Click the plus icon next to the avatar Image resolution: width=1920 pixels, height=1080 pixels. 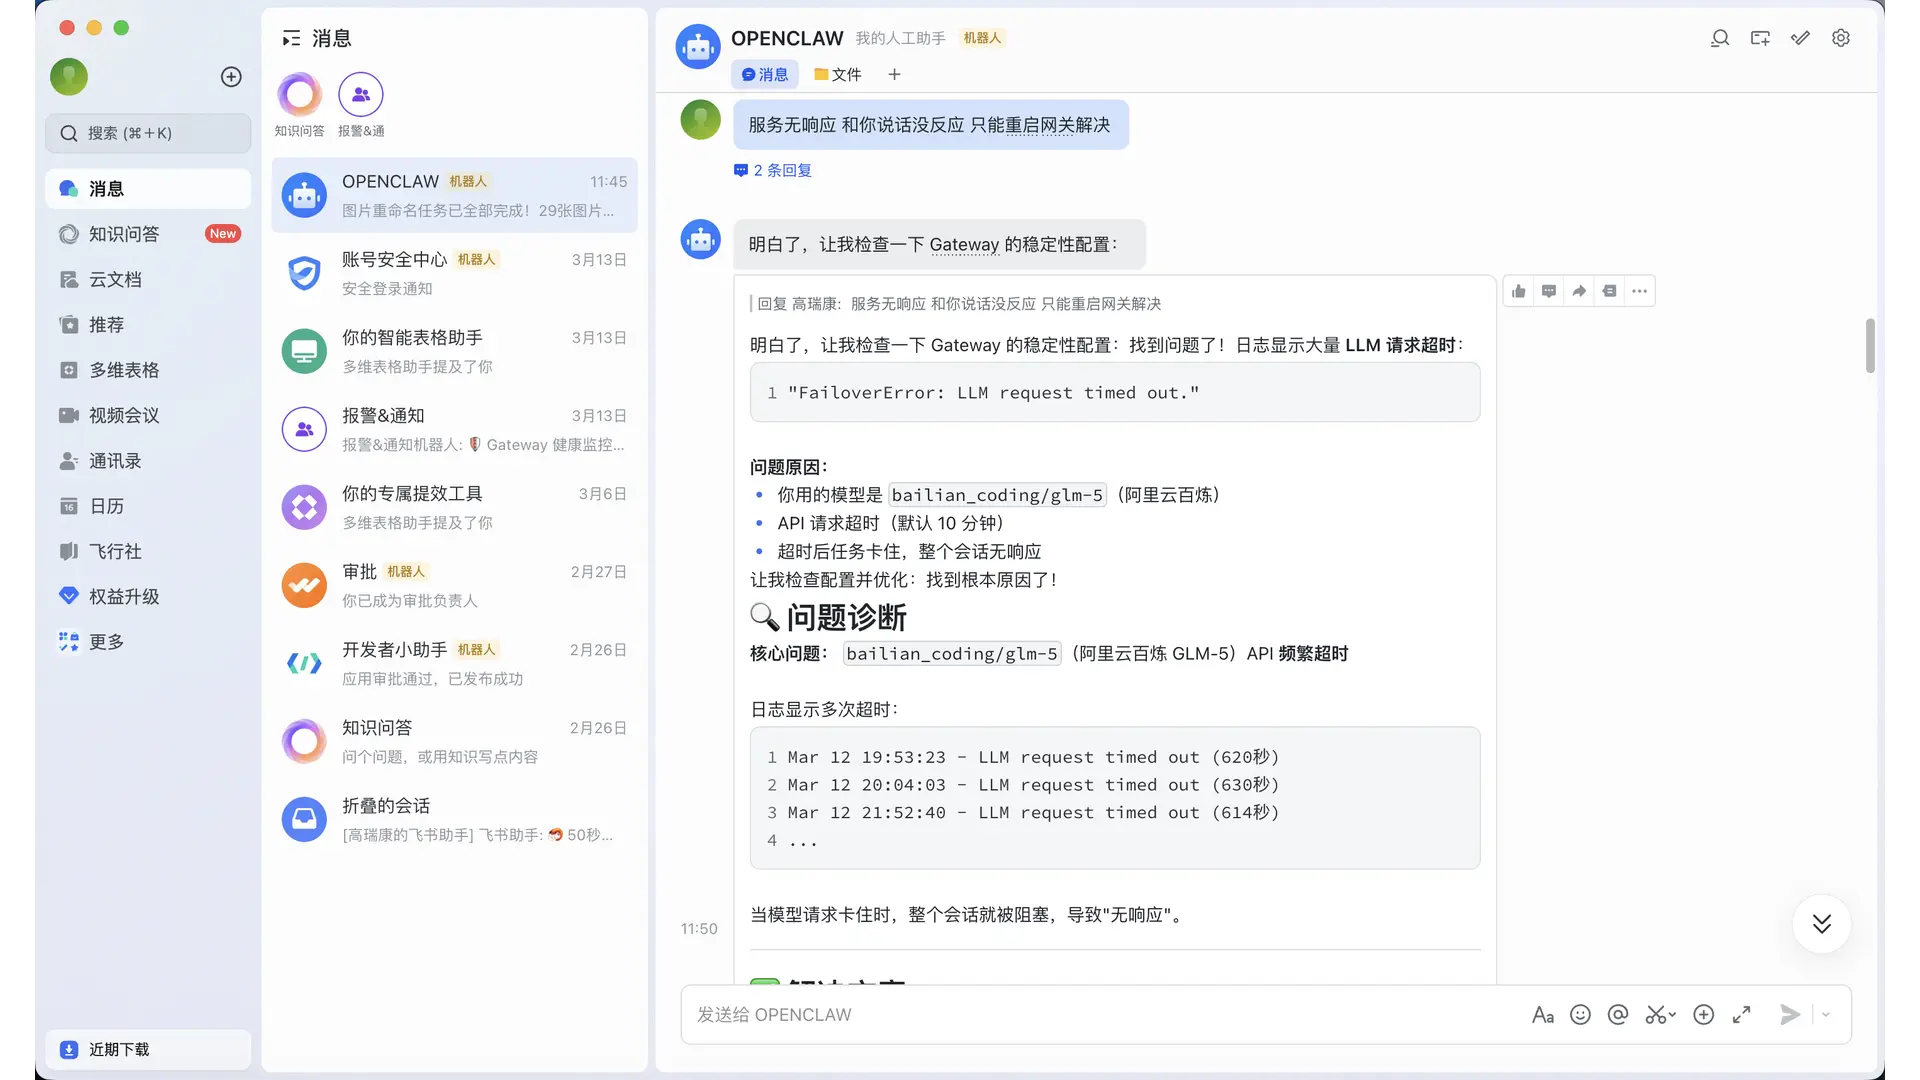tap(231, 77)
